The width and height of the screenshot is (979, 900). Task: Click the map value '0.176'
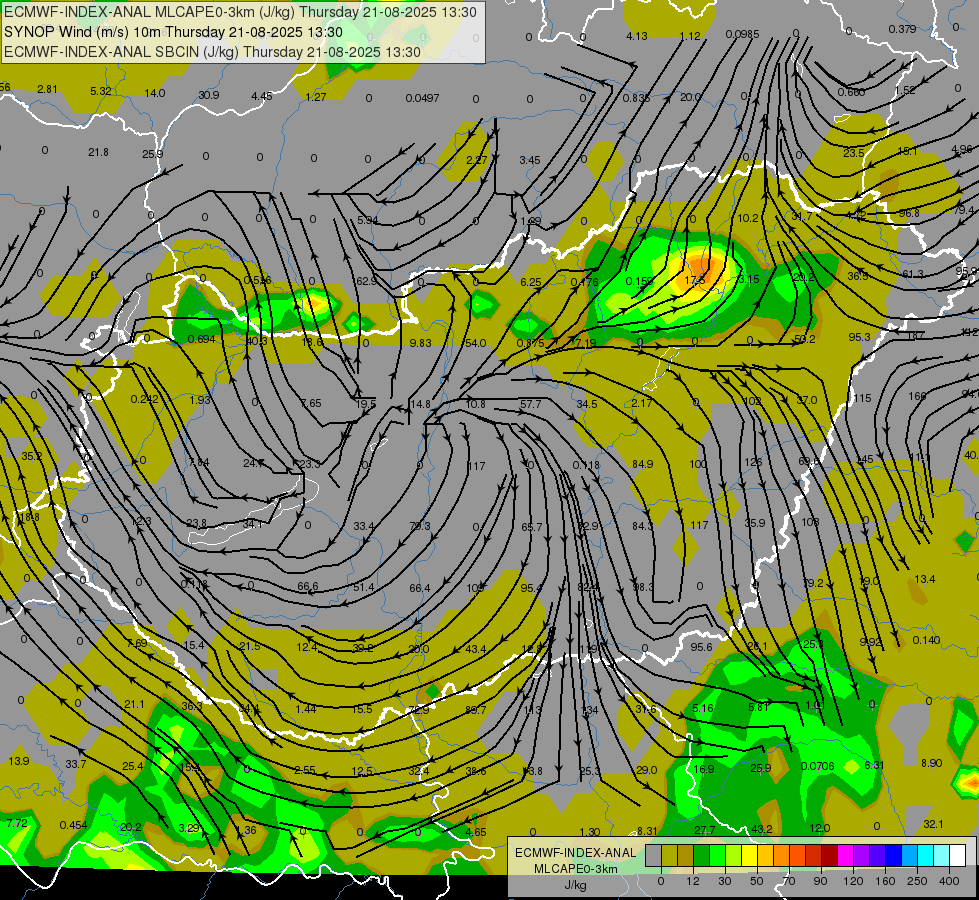pos(584,282)
